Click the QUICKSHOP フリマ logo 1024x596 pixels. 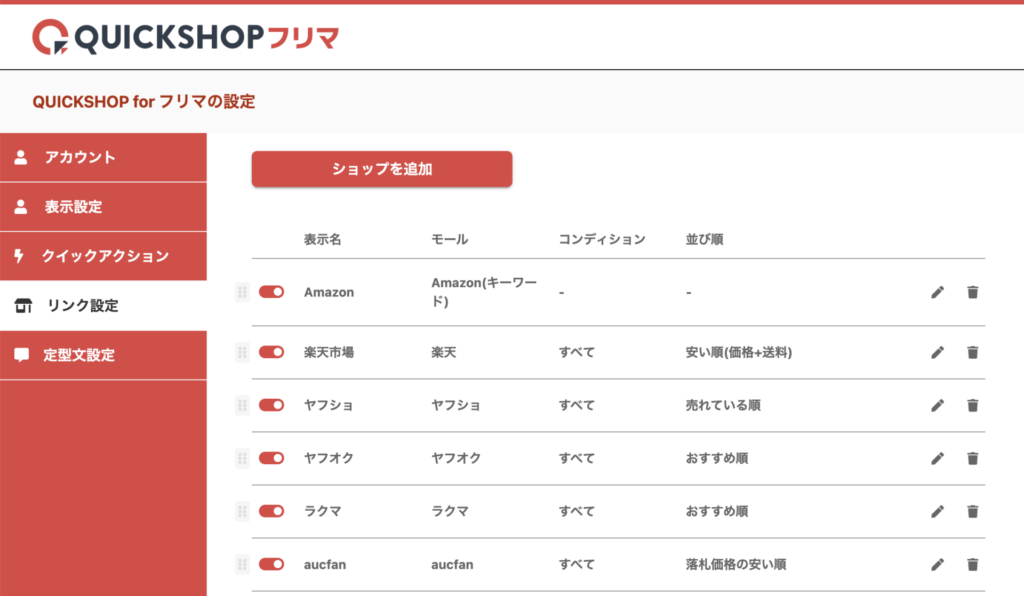(x=185, y=37)
